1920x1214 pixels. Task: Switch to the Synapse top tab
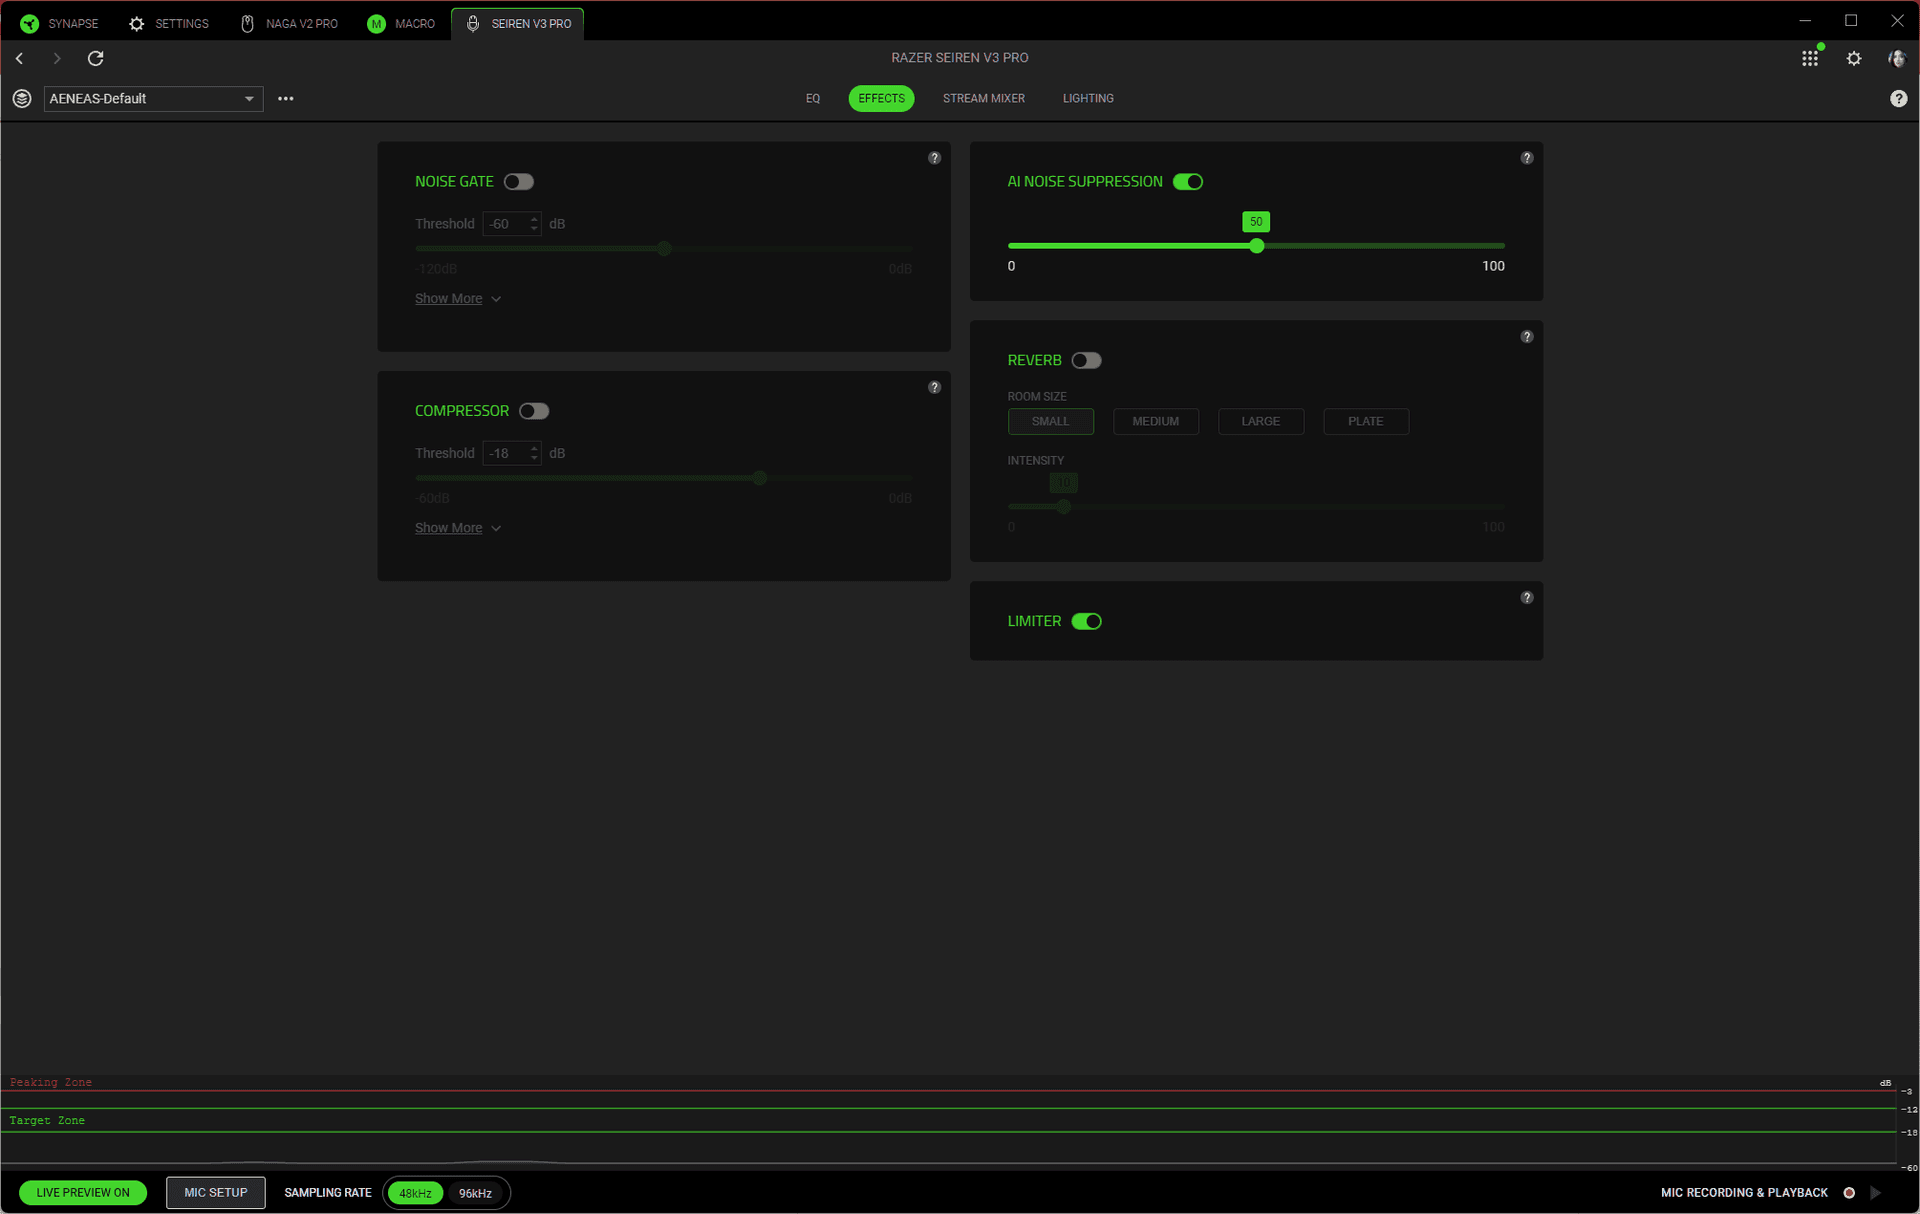coord(59,23)
